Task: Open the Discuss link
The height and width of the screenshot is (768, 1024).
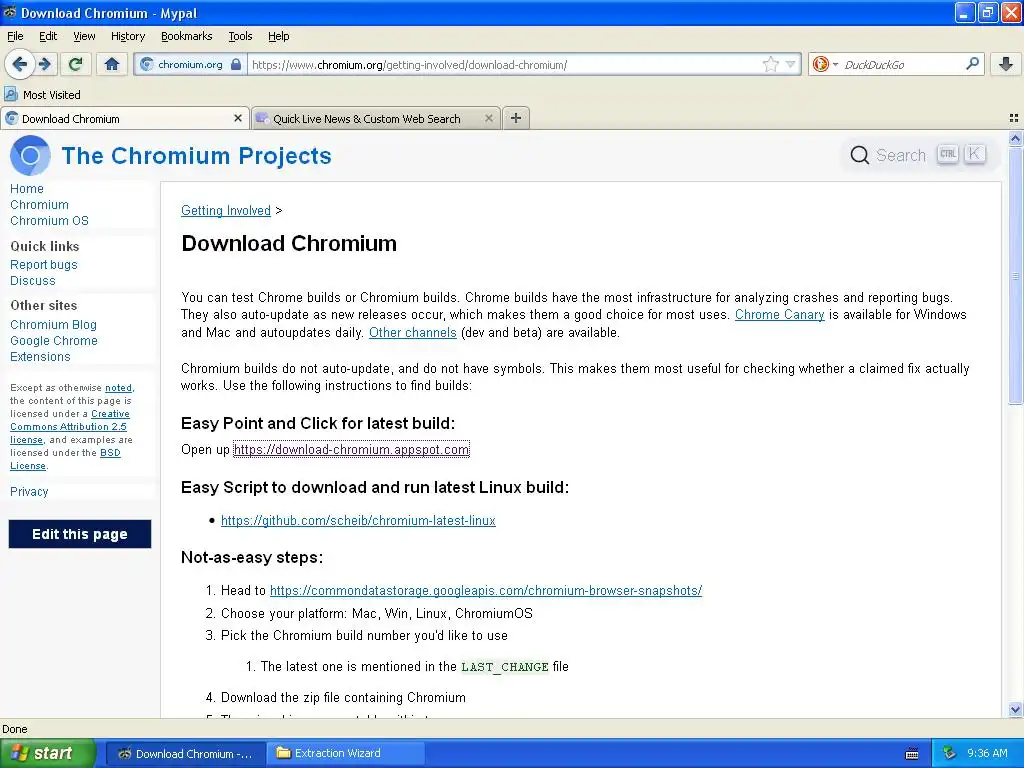Action: point(33,281)
